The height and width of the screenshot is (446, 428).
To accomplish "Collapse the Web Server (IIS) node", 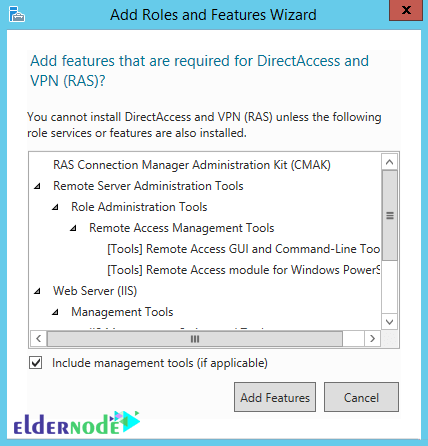I will (37, 291).
